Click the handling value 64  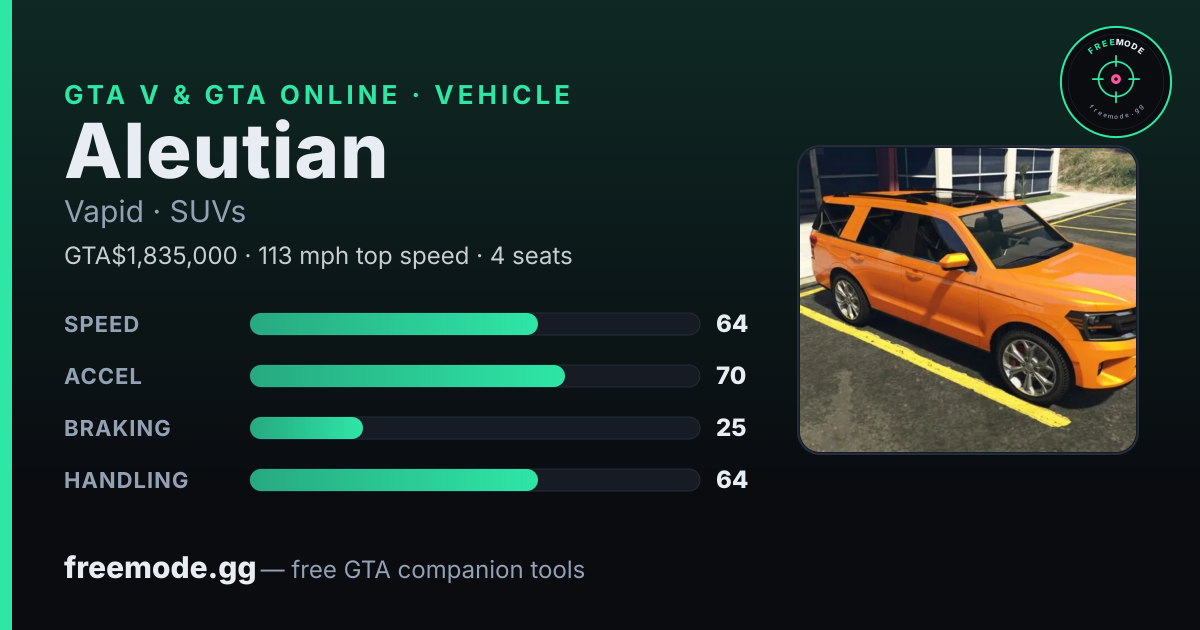[731, 480]
